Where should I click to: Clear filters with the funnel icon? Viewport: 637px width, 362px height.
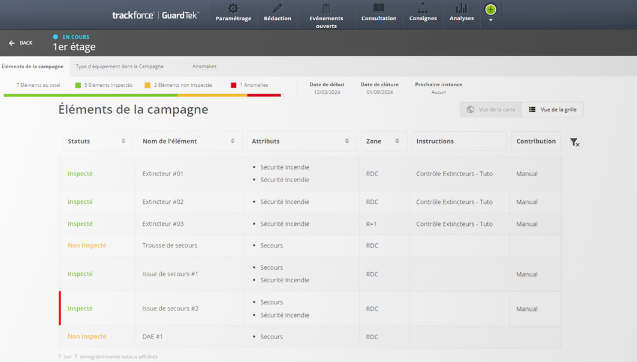pyautogui.click(x=574, y=142)
